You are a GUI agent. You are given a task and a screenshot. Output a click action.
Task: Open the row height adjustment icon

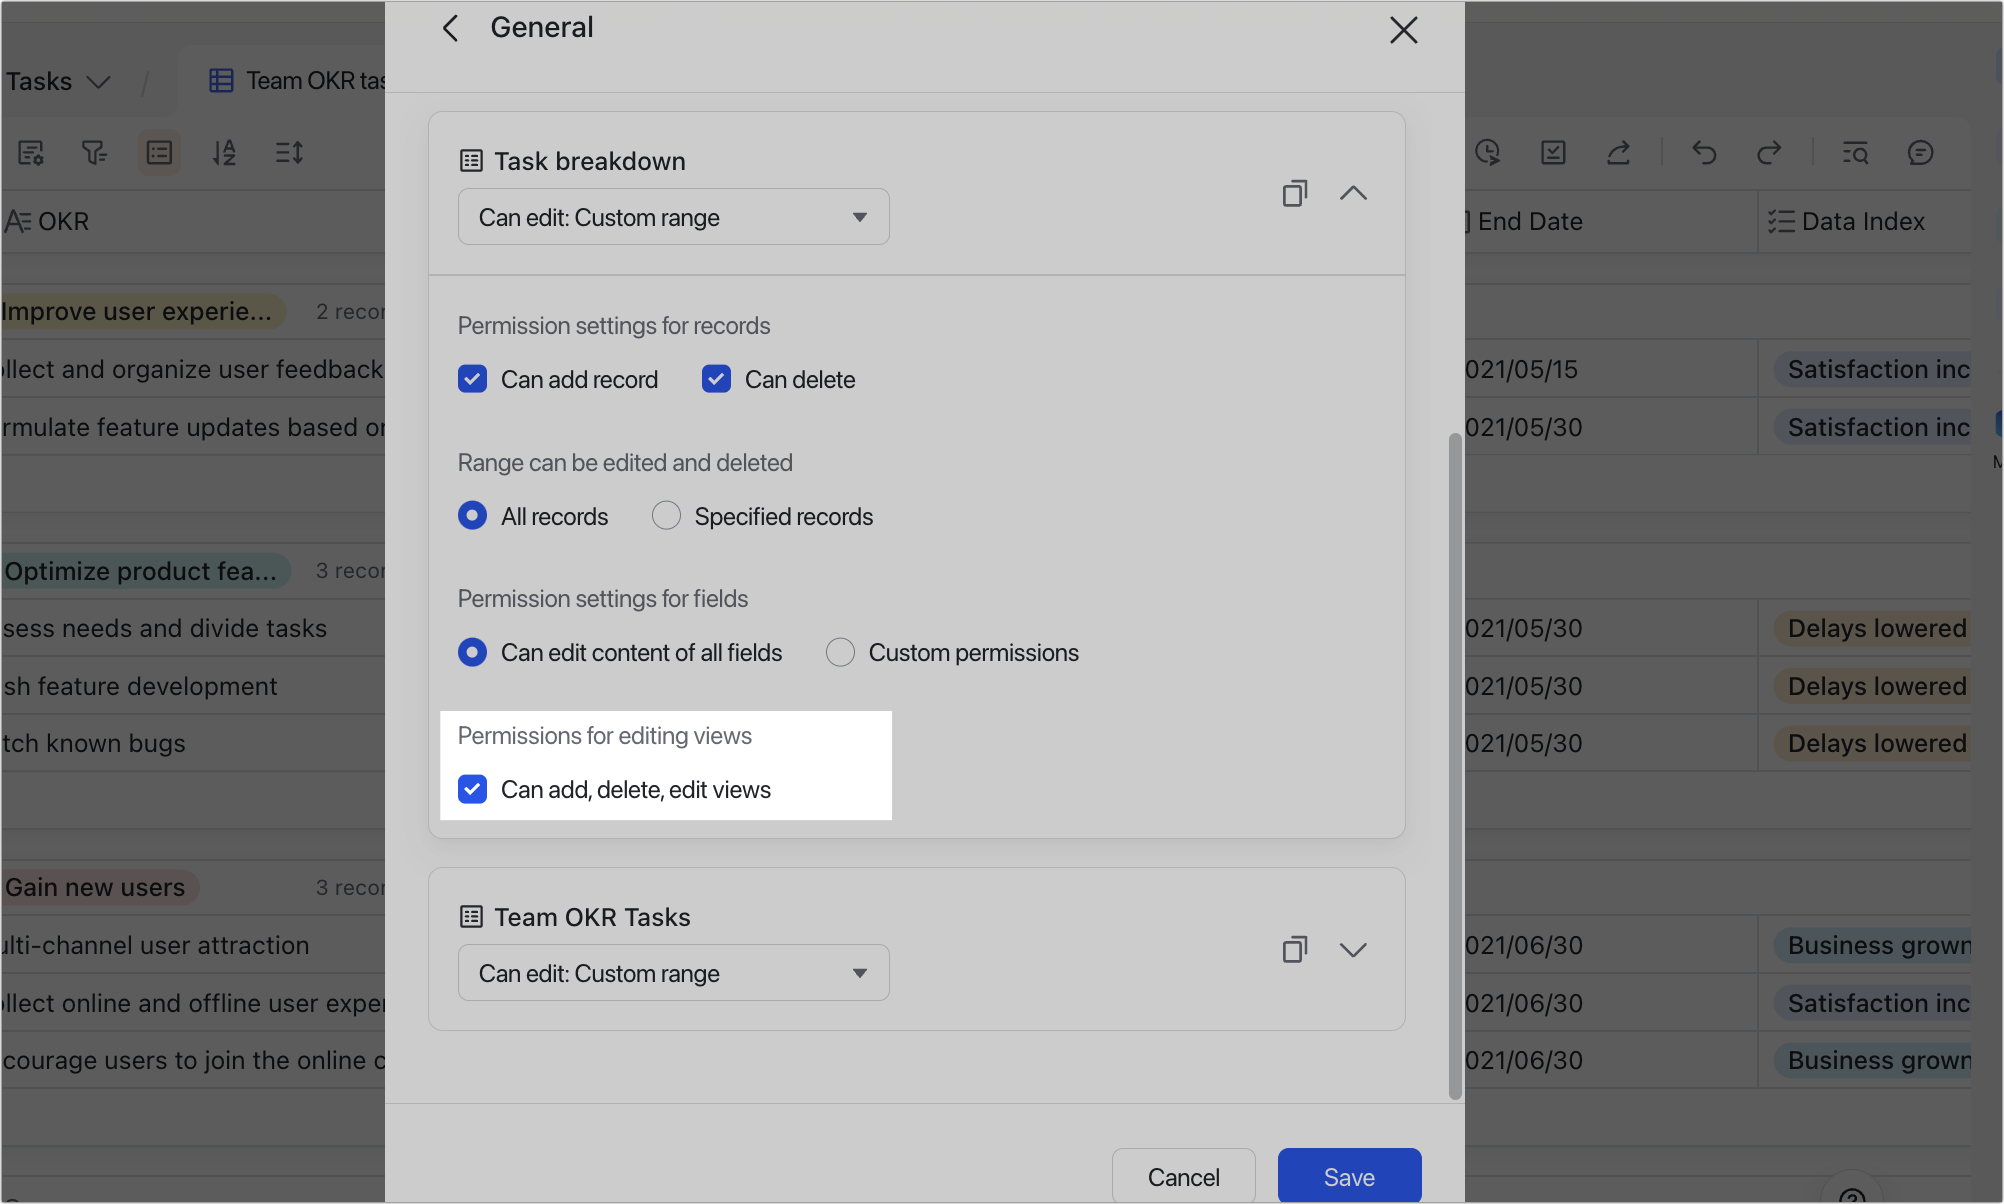click(289, 152)
